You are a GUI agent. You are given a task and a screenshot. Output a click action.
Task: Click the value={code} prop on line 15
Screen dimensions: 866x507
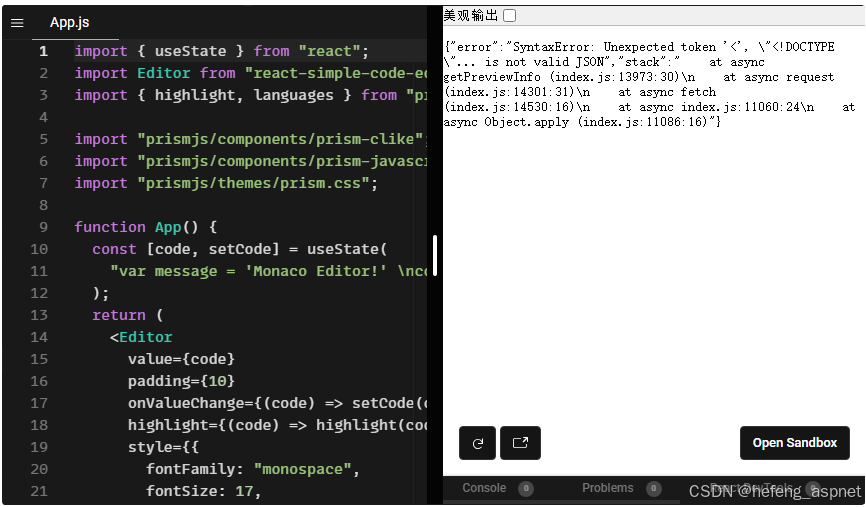click(x=181, y=359)
